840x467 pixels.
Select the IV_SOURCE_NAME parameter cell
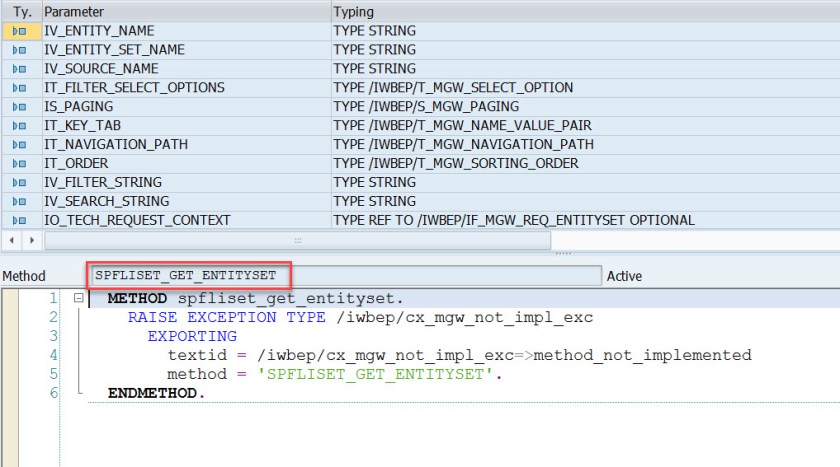coord(186,69)
